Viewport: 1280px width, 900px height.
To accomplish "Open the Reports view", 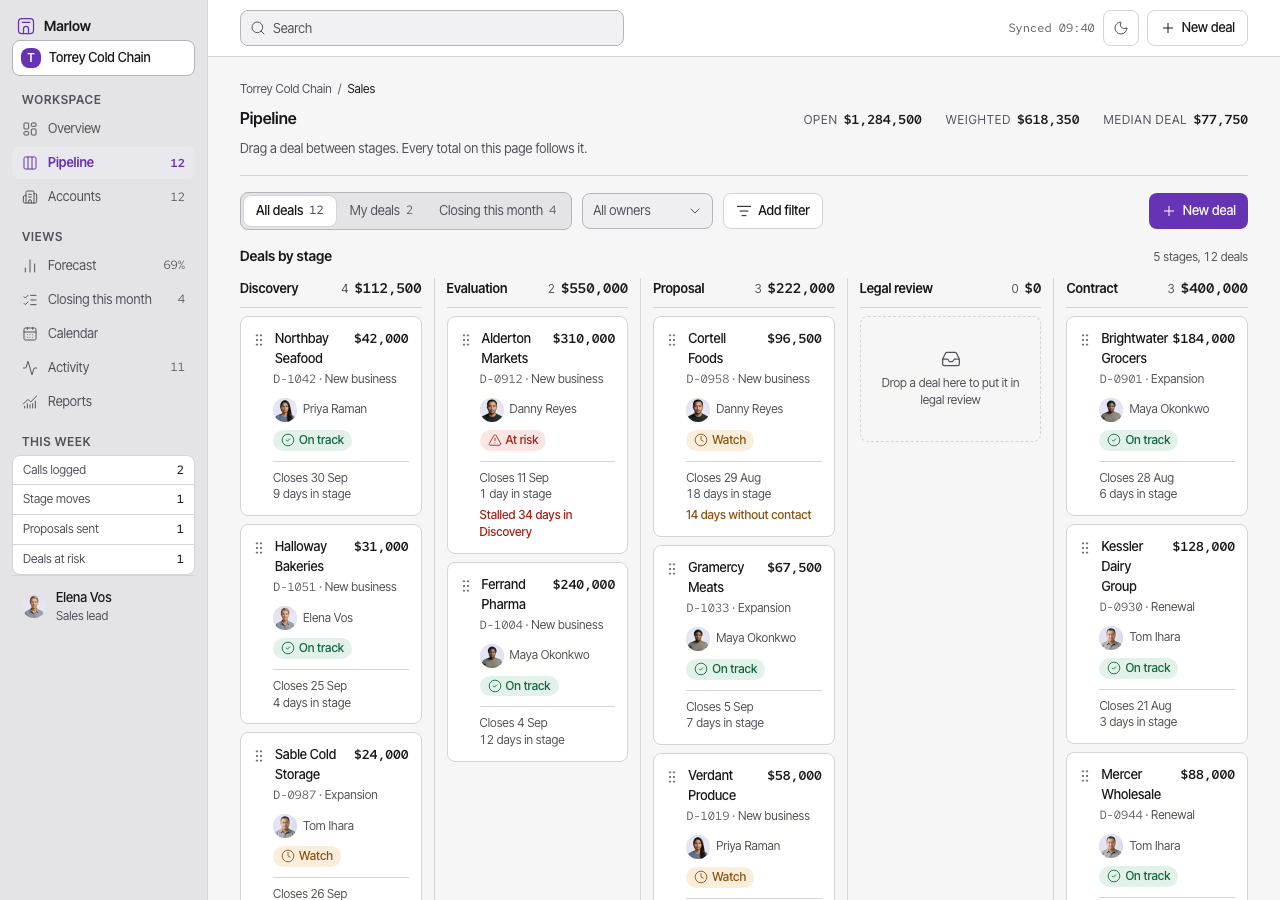I will click(103, 402).
